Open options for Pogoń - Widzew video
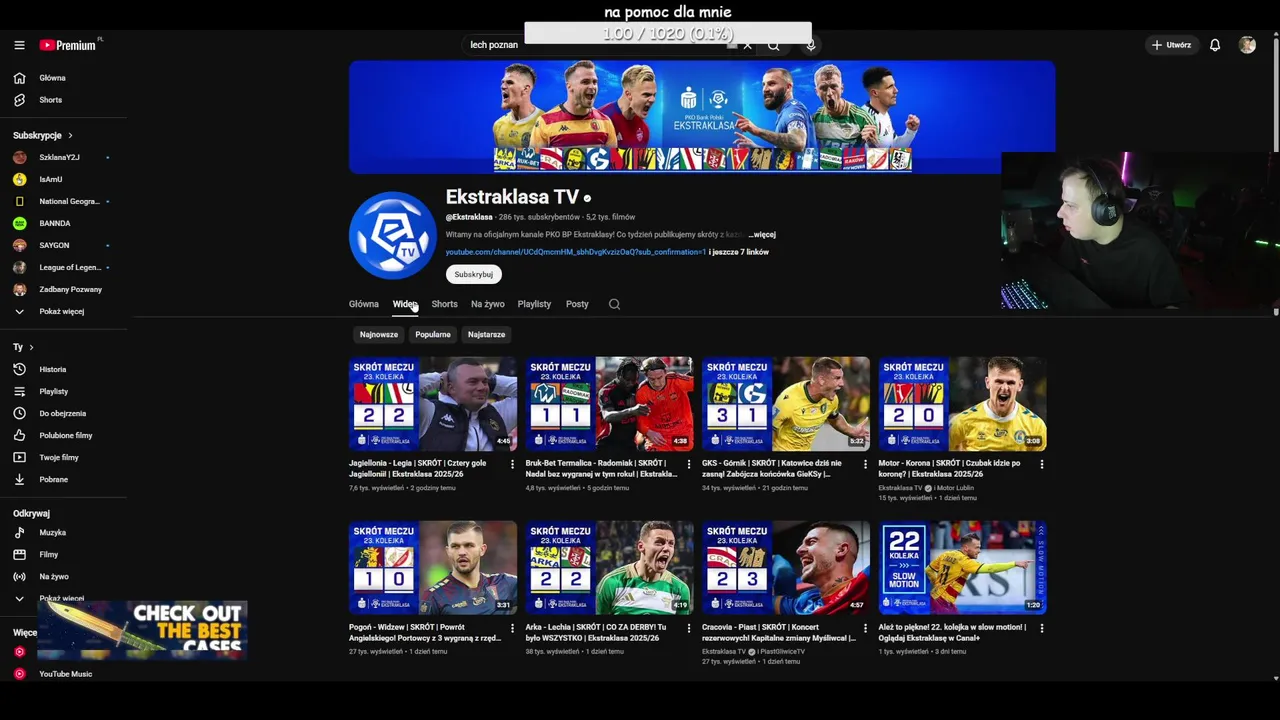Image resolution: width=1280 pixels, height=720 pixels. coord(512,628)
